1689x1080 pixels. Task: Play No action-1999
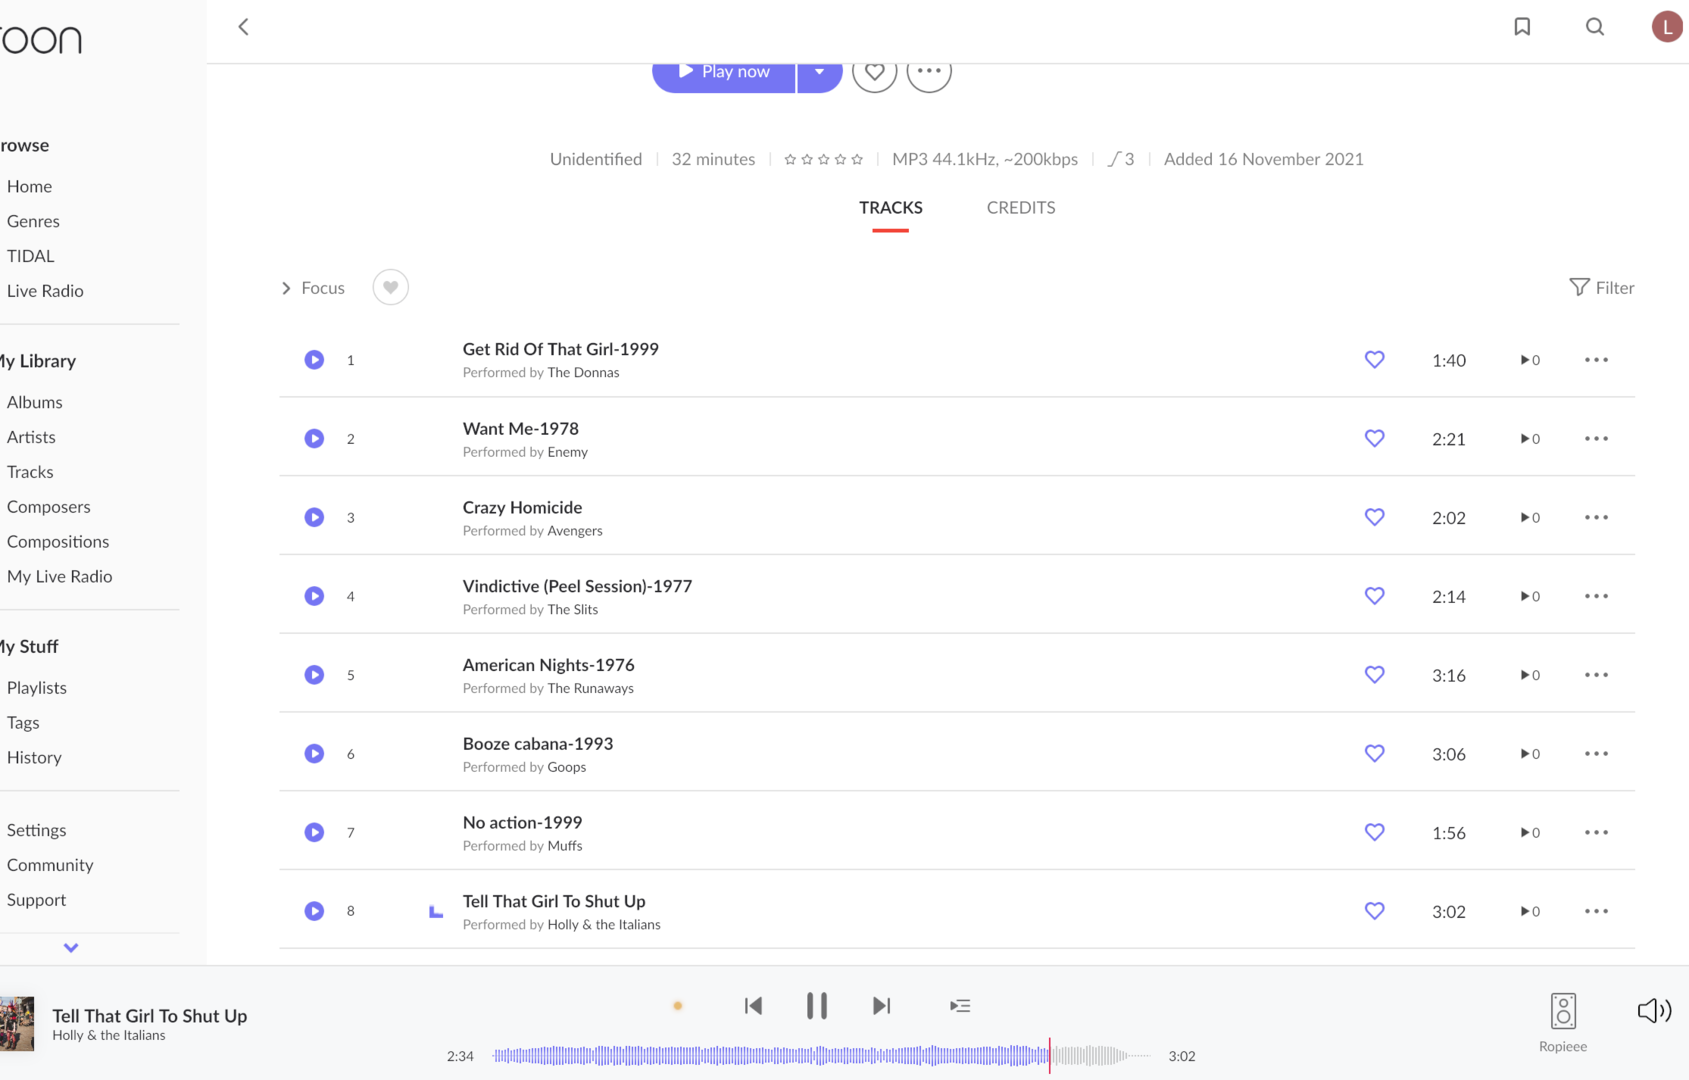click(x=314, y=833)
